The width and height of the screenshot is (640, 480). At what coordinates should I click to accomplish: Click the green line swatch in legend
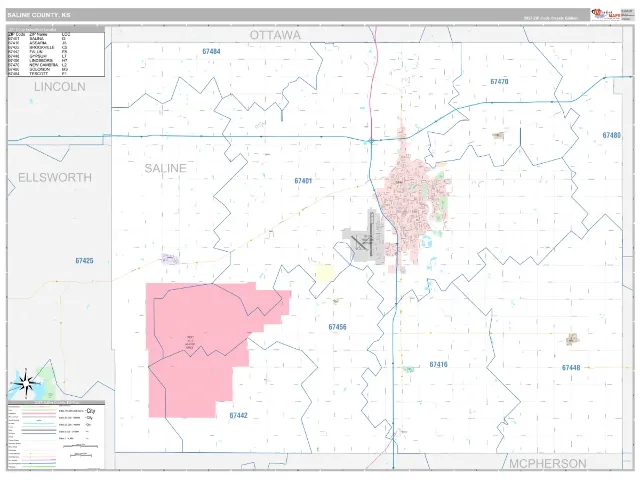[39, 466]
